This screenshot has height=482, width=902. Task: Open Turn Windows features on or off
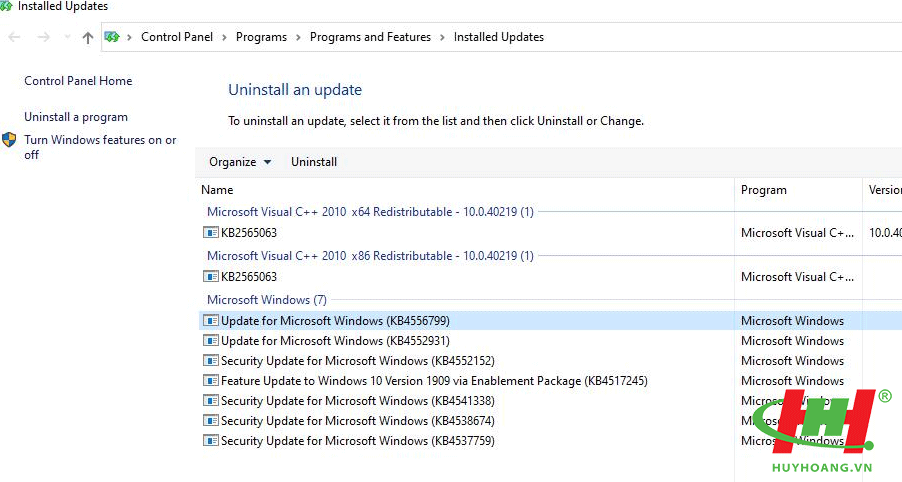(100, 147)
